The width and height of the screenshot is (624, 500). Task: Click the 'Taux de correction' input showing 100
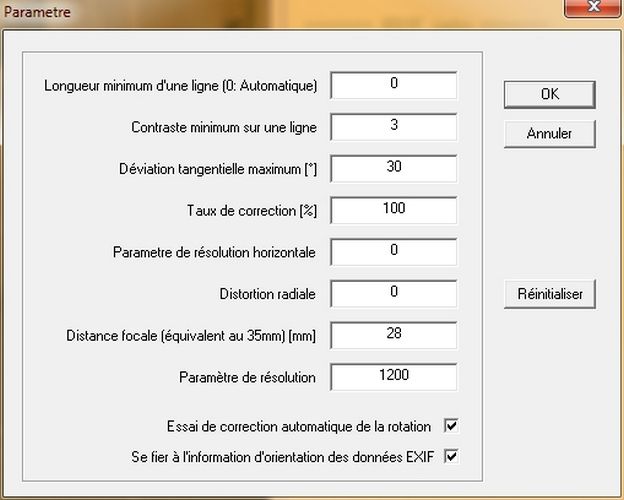coord(393,210)
